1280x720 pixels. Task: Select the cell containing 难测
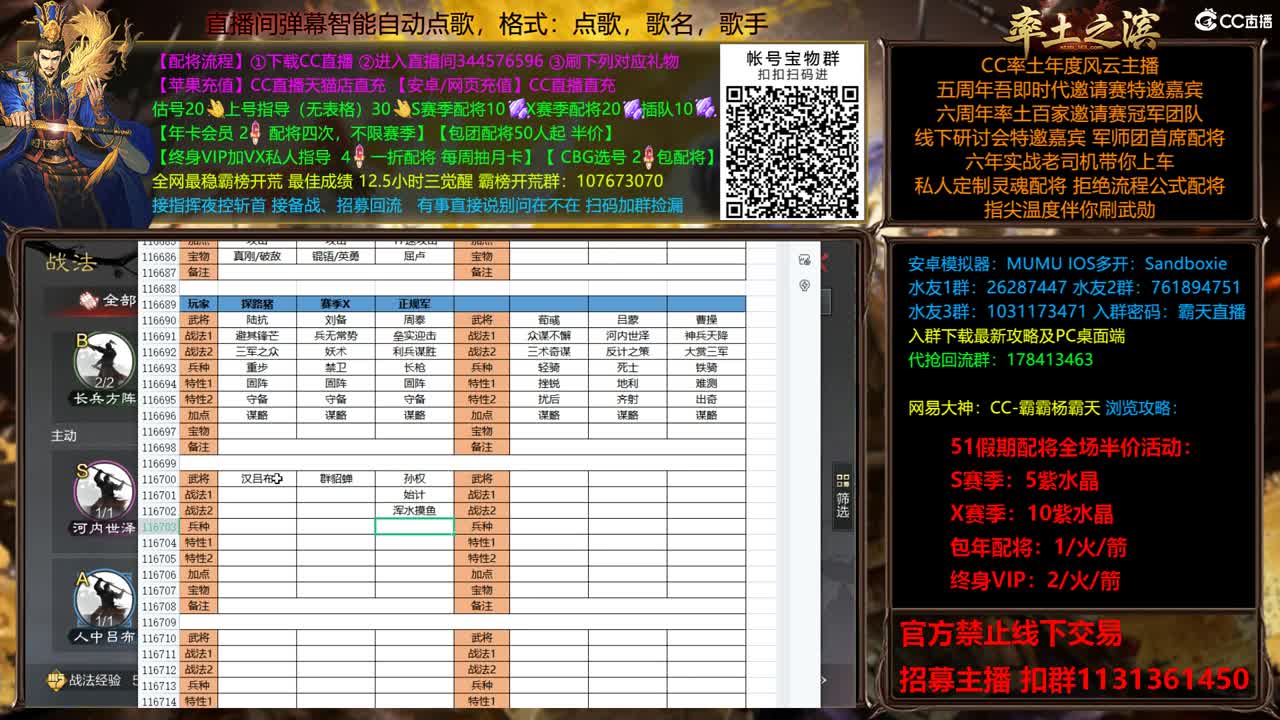[x=706, y=383]
